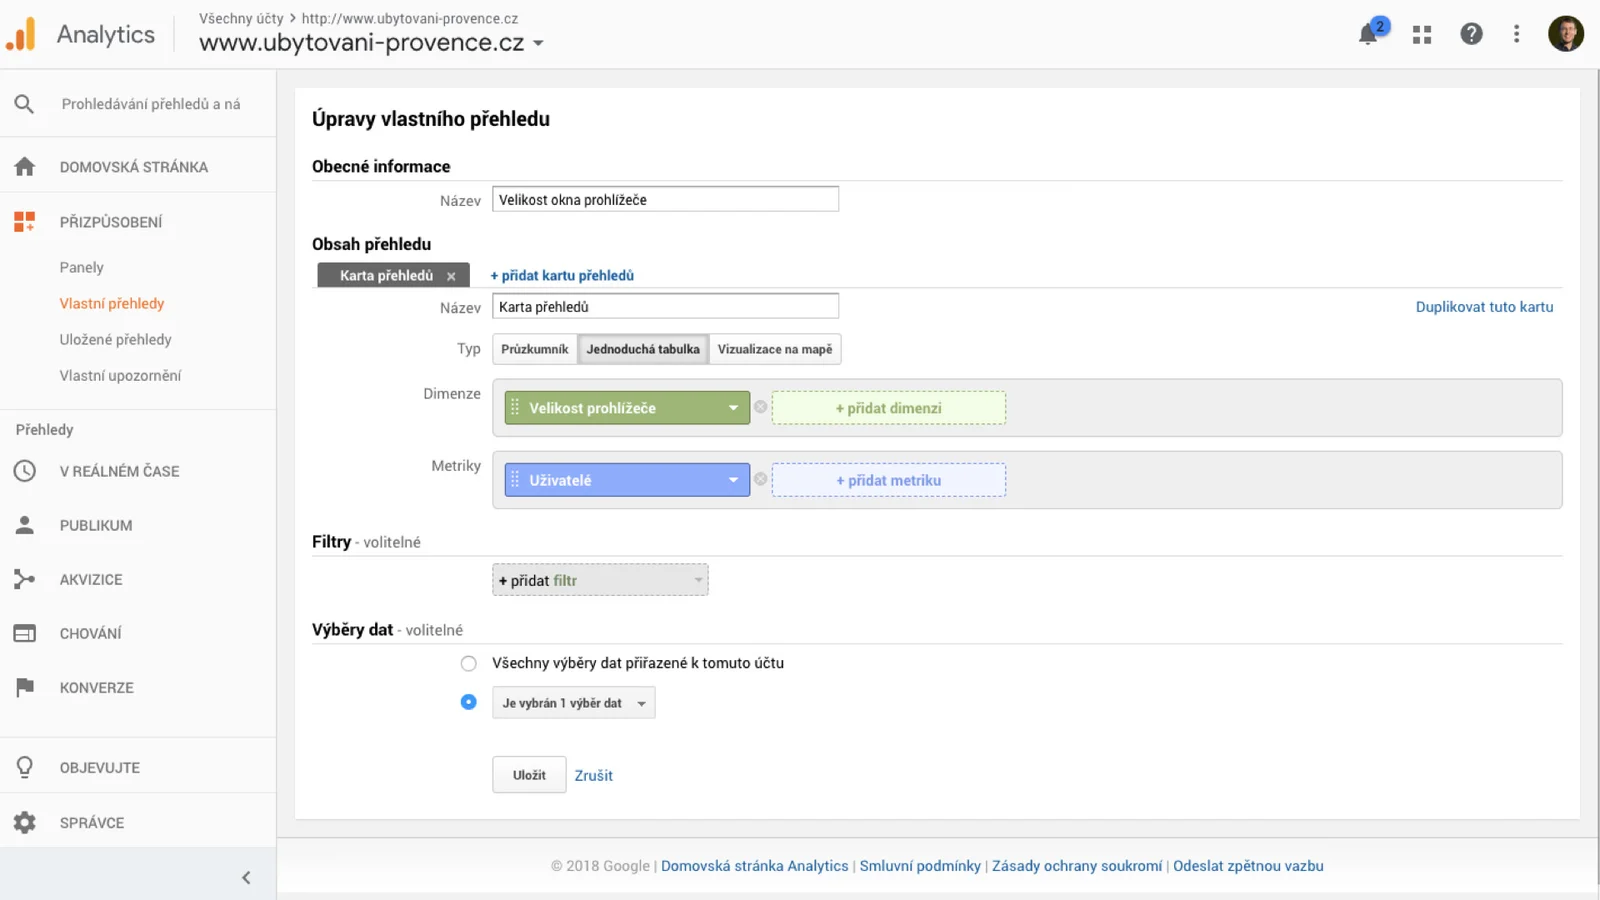This screenshot has width=1600, height=900.
Task: Click the Konverze flag icon
Action: tap(25, 687)
